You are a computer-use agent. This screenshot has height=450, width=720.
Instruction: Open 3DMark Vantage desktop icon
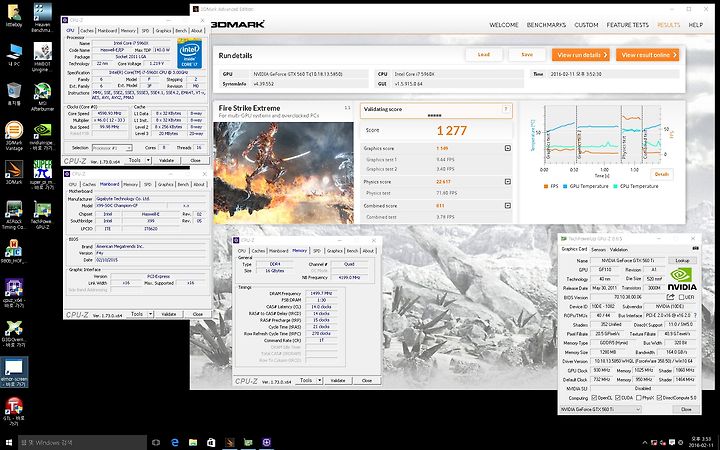14,136
